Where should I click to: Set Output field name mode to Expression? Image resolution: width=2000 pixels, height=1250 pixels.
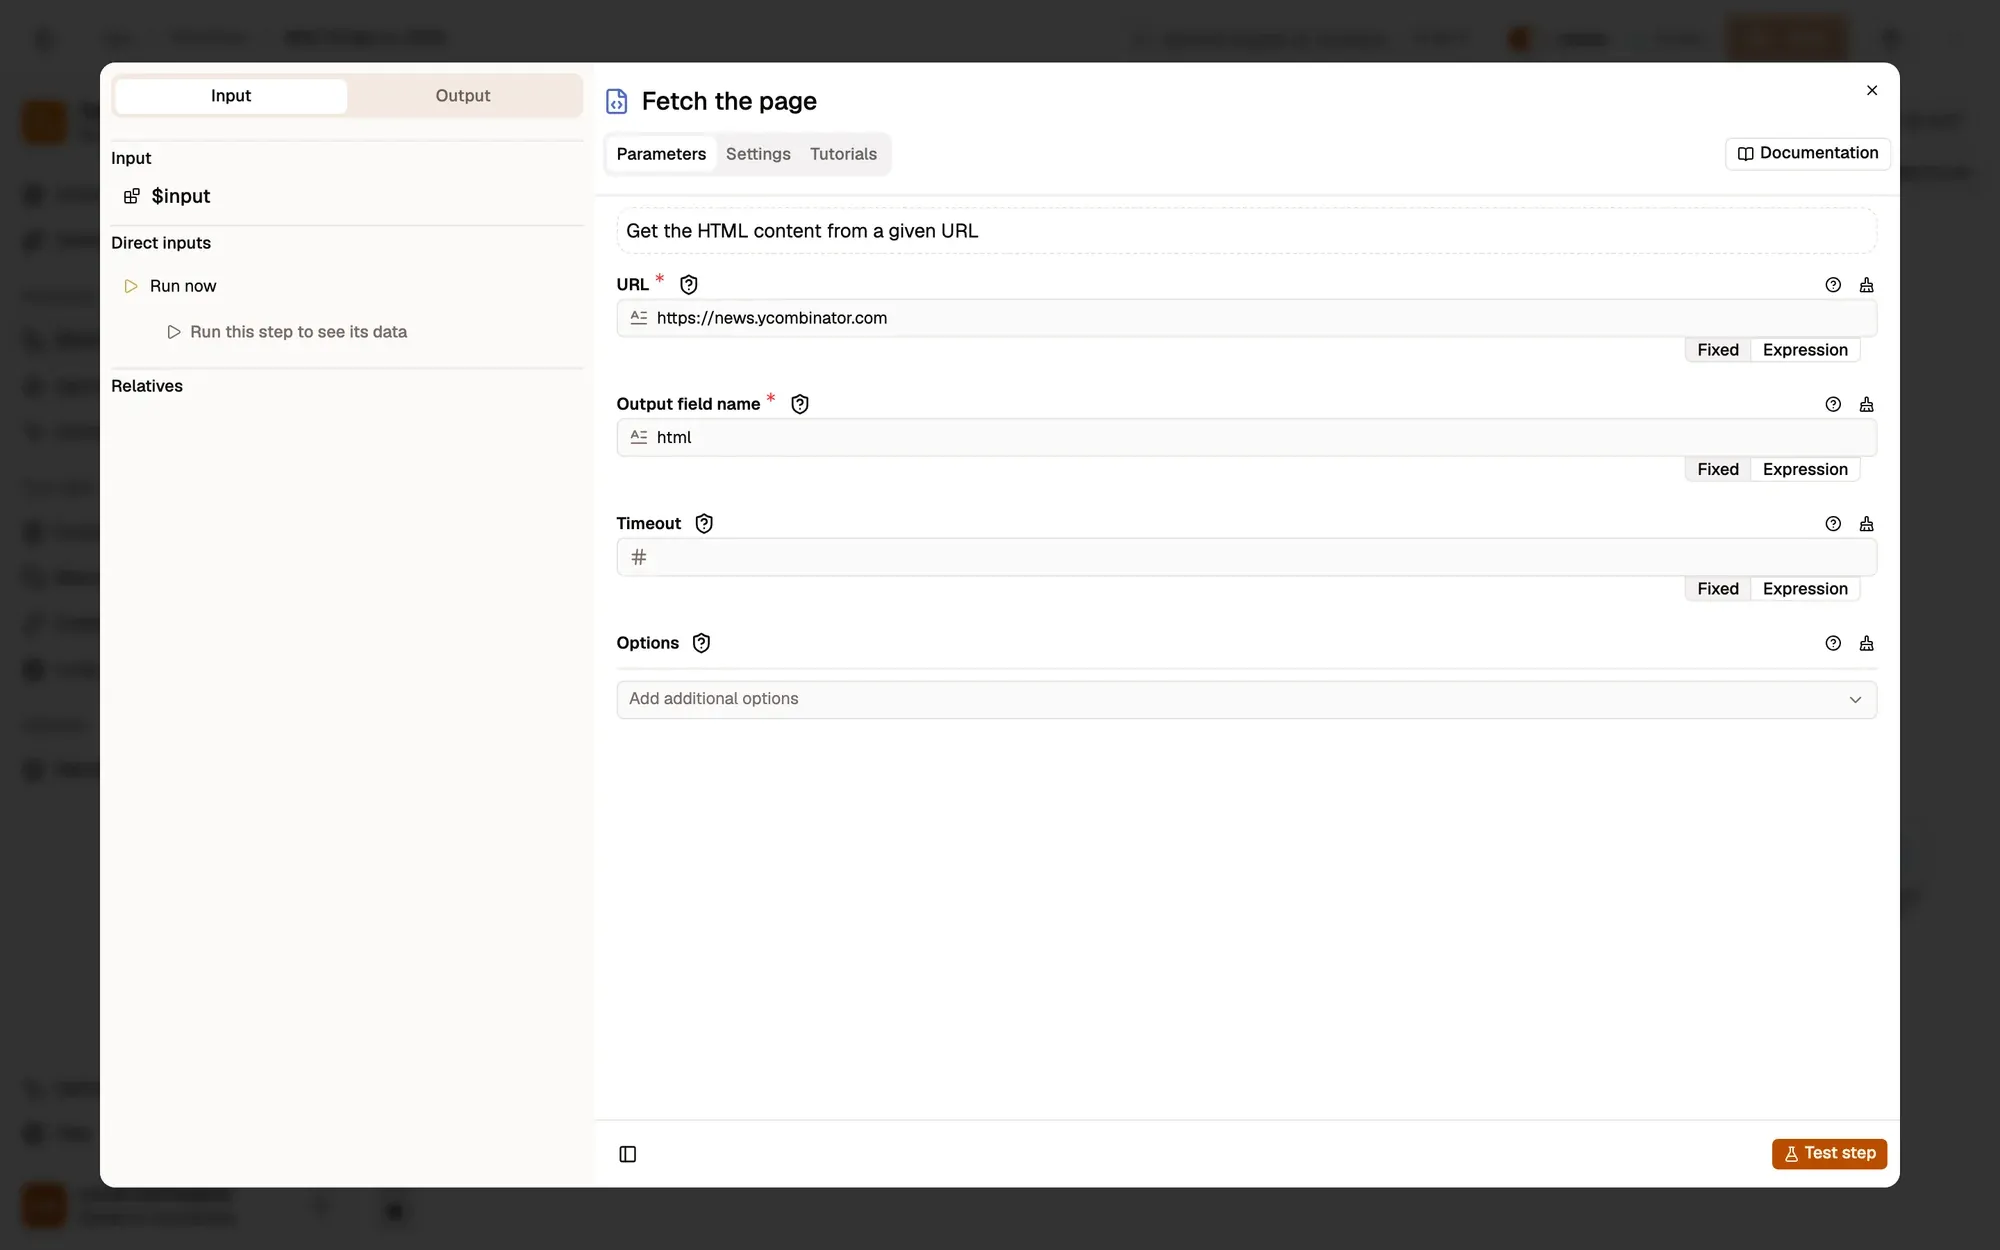(x=1805, y=469)
